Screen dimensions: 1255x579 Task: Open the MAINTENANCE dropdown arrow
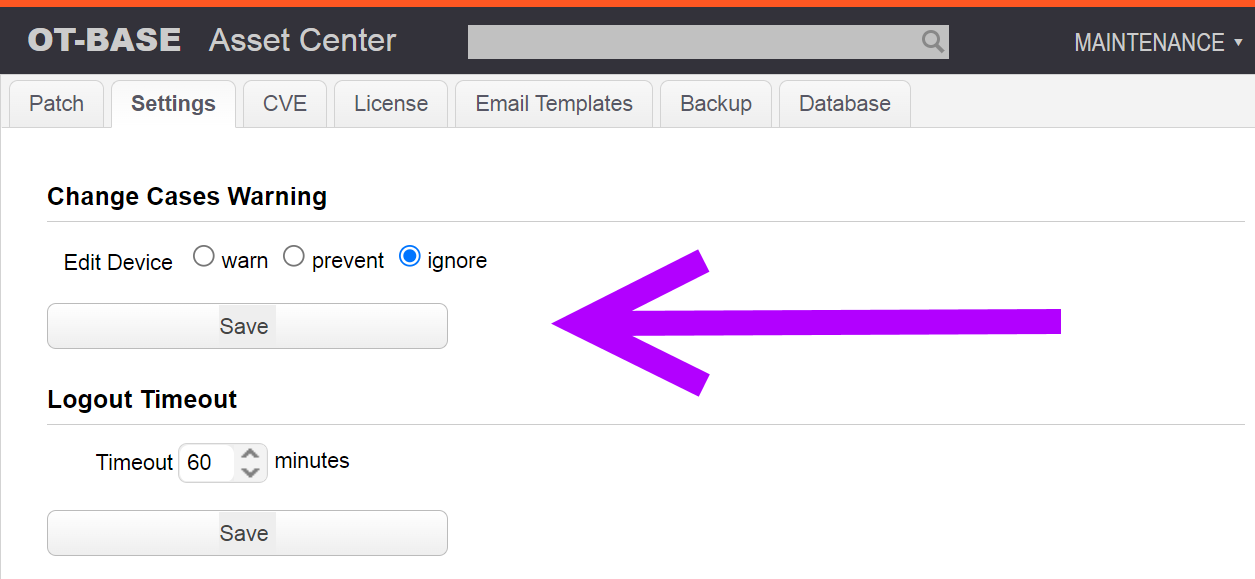pos(1238,43)
